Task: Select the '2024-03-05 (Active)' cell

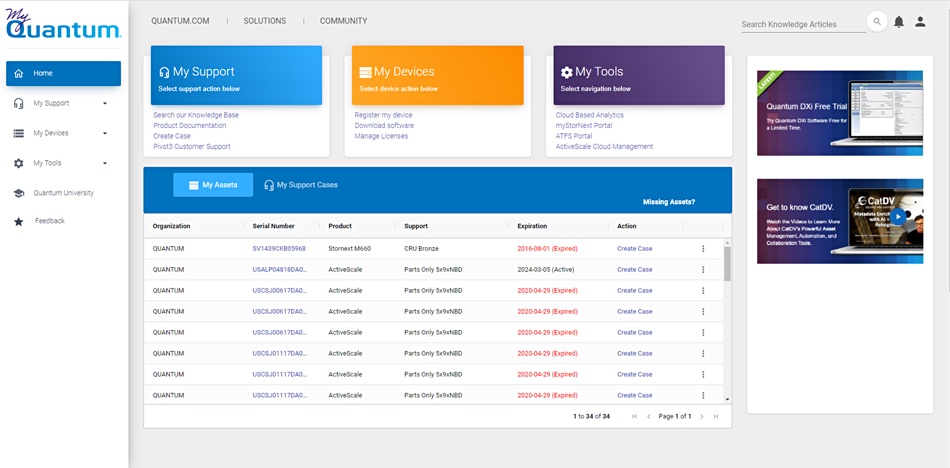Action: (546, 270)
